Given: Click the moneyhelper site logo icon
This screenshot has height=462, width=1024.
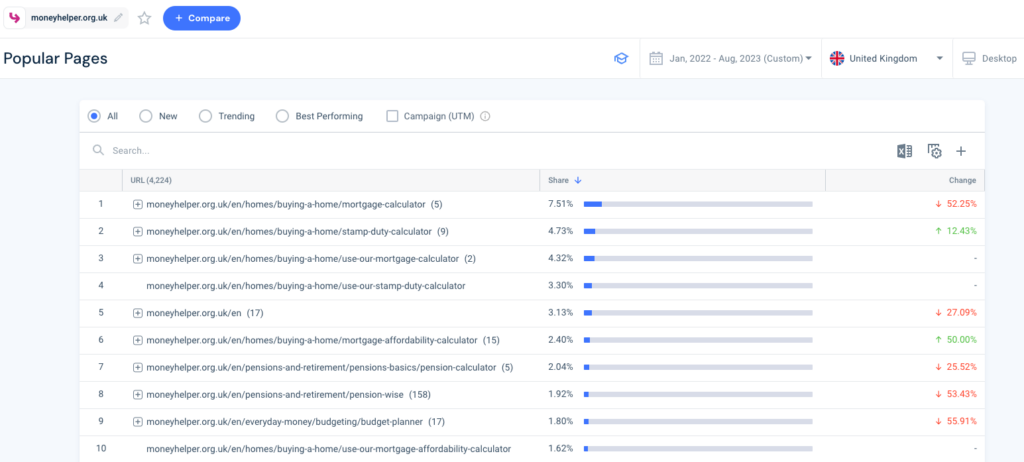Looking at the screenshot, I should 16,18.
